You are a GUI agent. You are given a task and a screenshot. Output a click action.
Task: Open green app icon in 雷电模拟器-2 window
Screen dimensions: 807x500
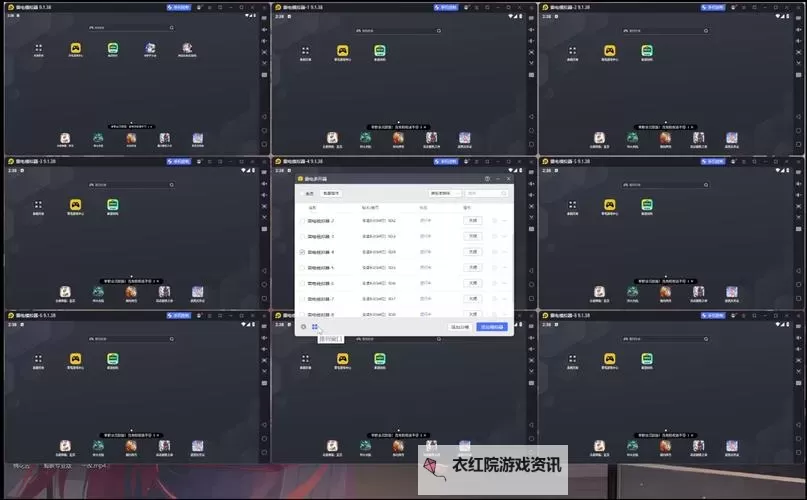tap(647, 50)
